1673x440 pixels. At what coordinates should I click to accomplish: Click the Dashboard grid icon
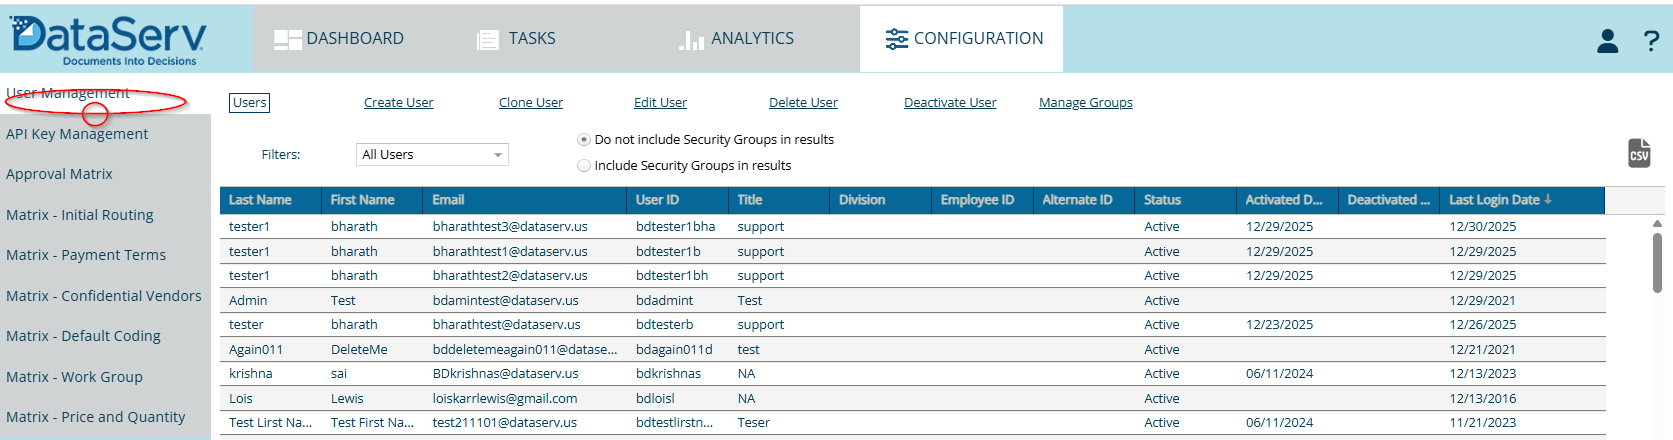coord(287,39)
